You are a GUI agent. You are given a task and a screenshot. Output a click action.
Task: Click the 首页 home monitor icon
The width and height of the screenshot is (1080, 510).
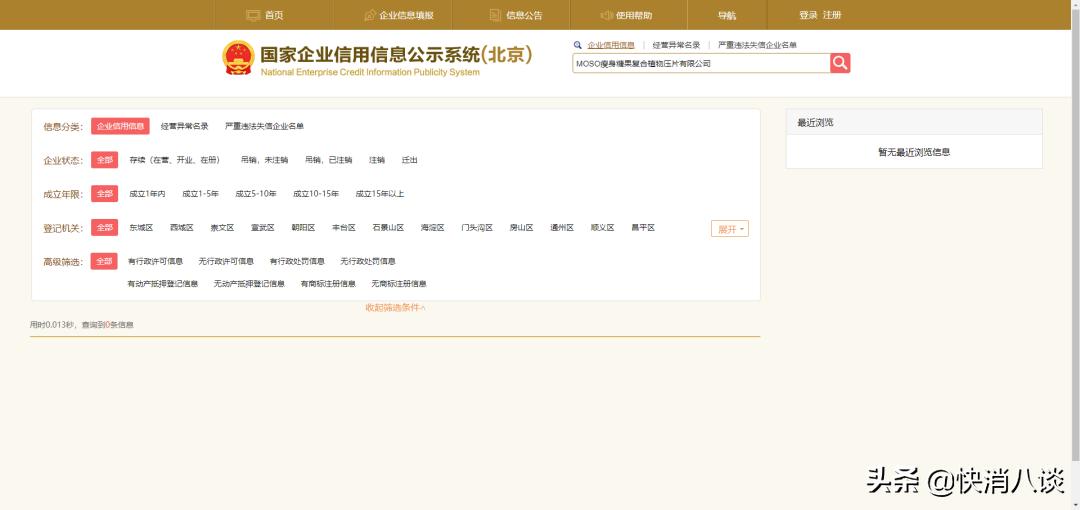pyautogui.click(x=253, y=15)
